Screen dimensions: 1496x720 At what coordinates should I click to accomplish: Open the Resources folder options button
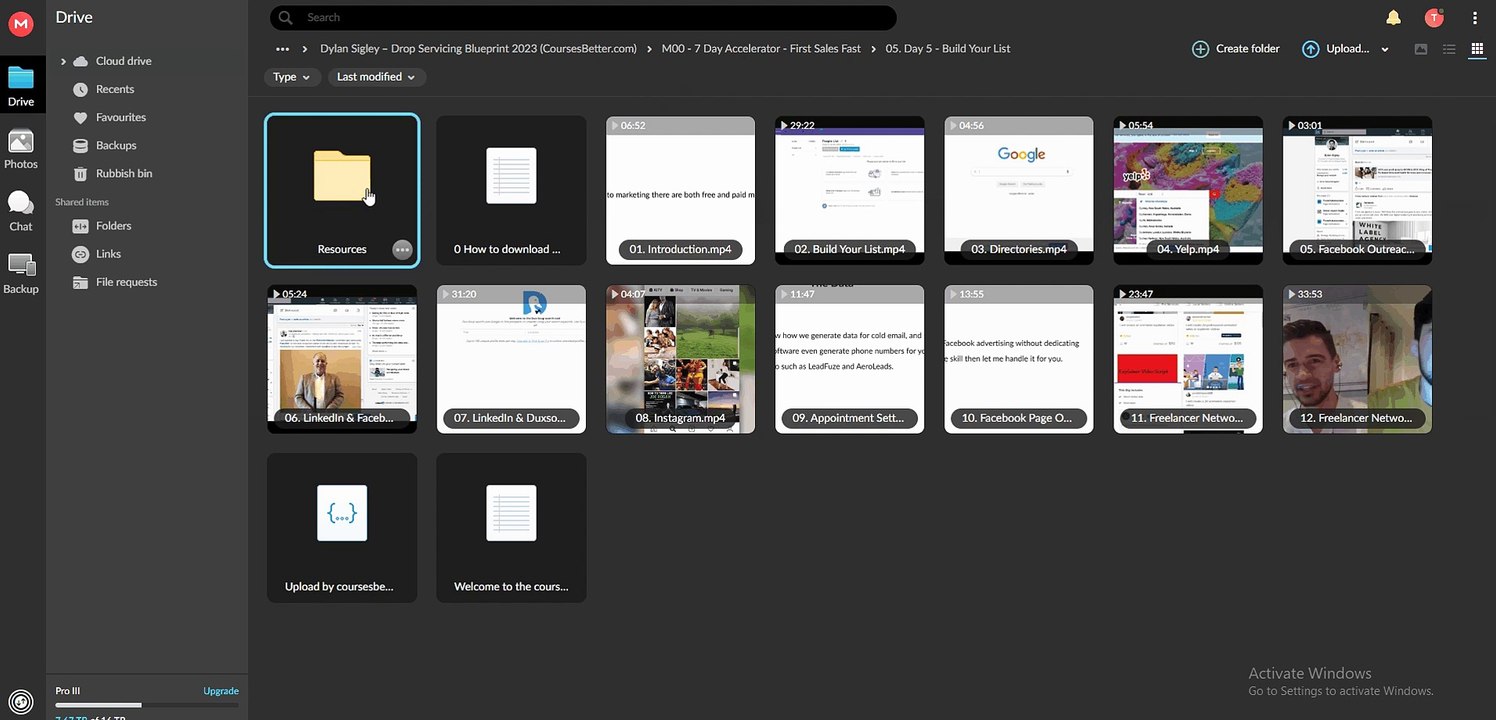[402, 250]
